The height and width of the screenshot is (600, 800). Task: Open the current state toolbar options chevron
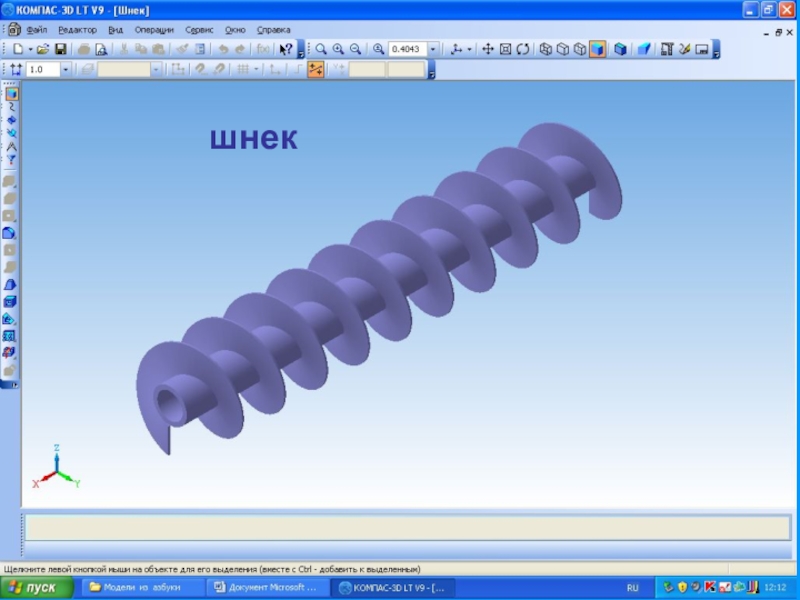[432, 70]
